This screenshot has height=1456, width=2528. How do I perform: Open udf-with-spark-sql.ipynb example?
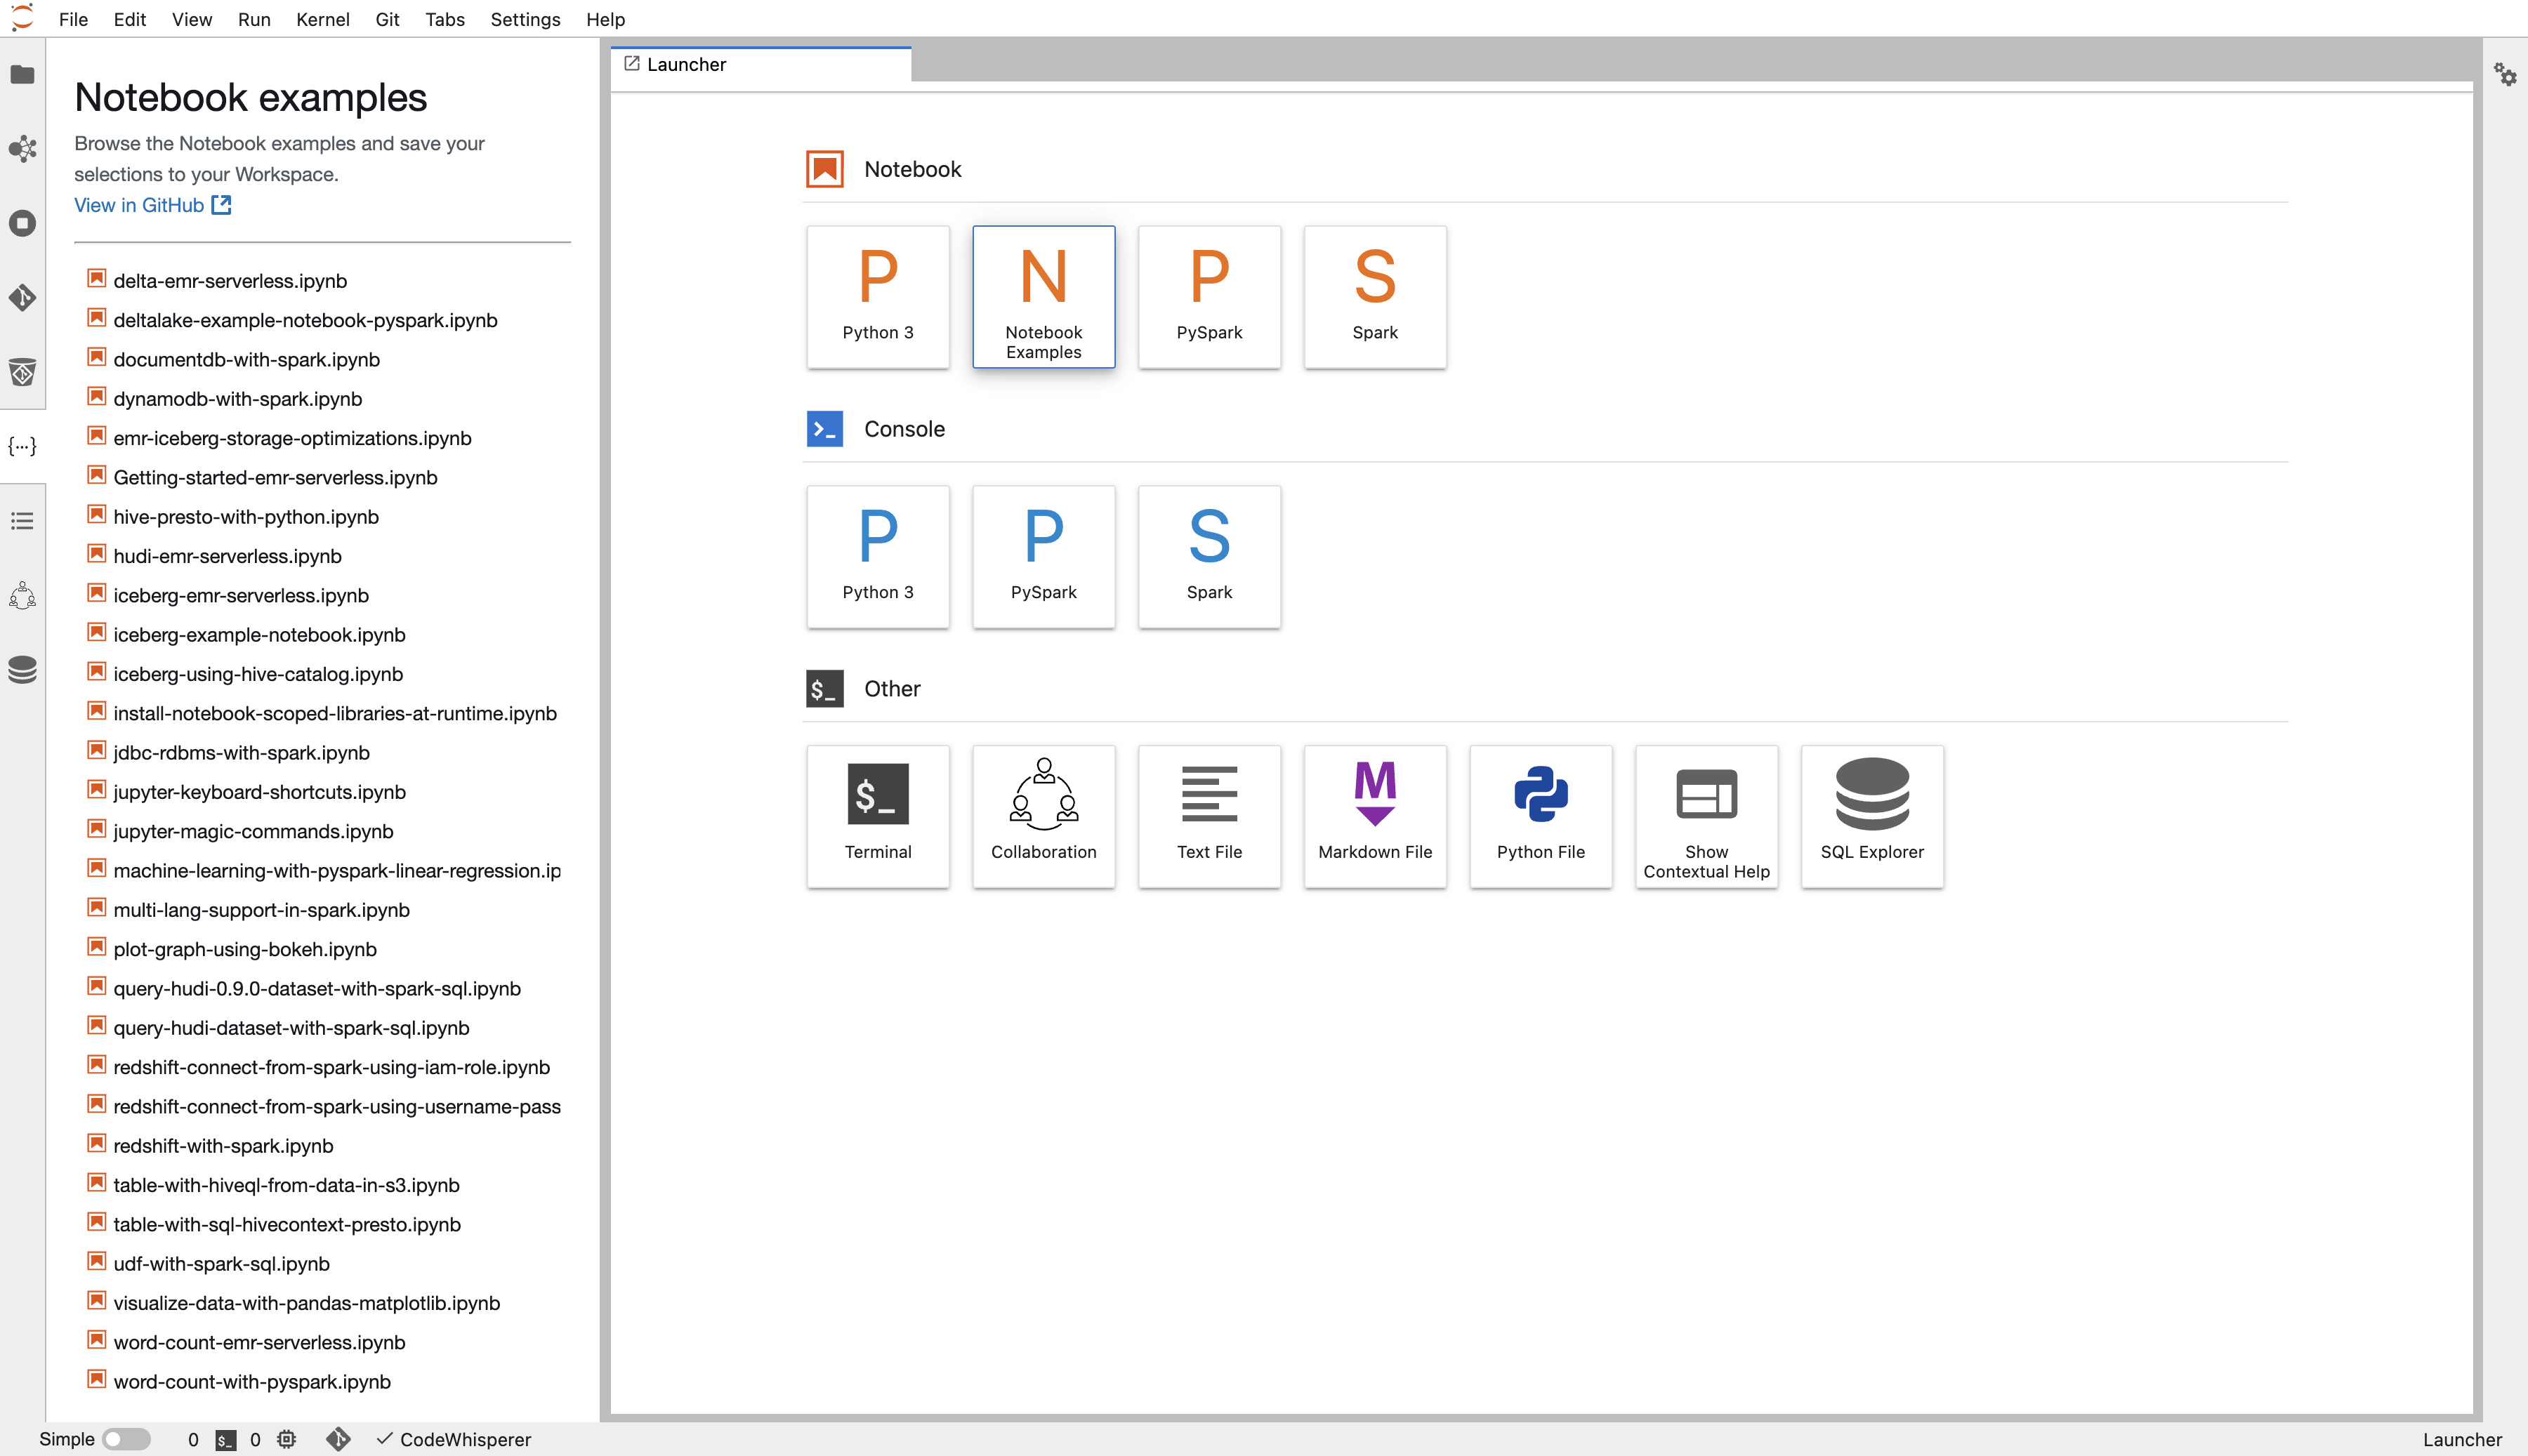[x=221, y=1264]
